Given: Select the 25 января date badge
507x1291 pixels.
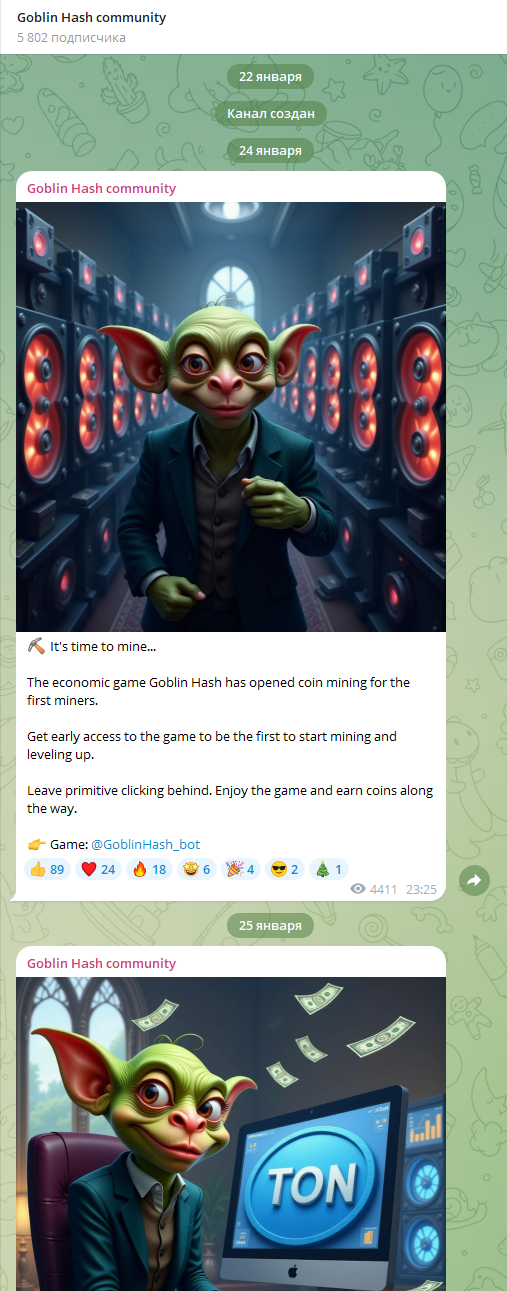Looking at the screenshot, I should [270, 926].
